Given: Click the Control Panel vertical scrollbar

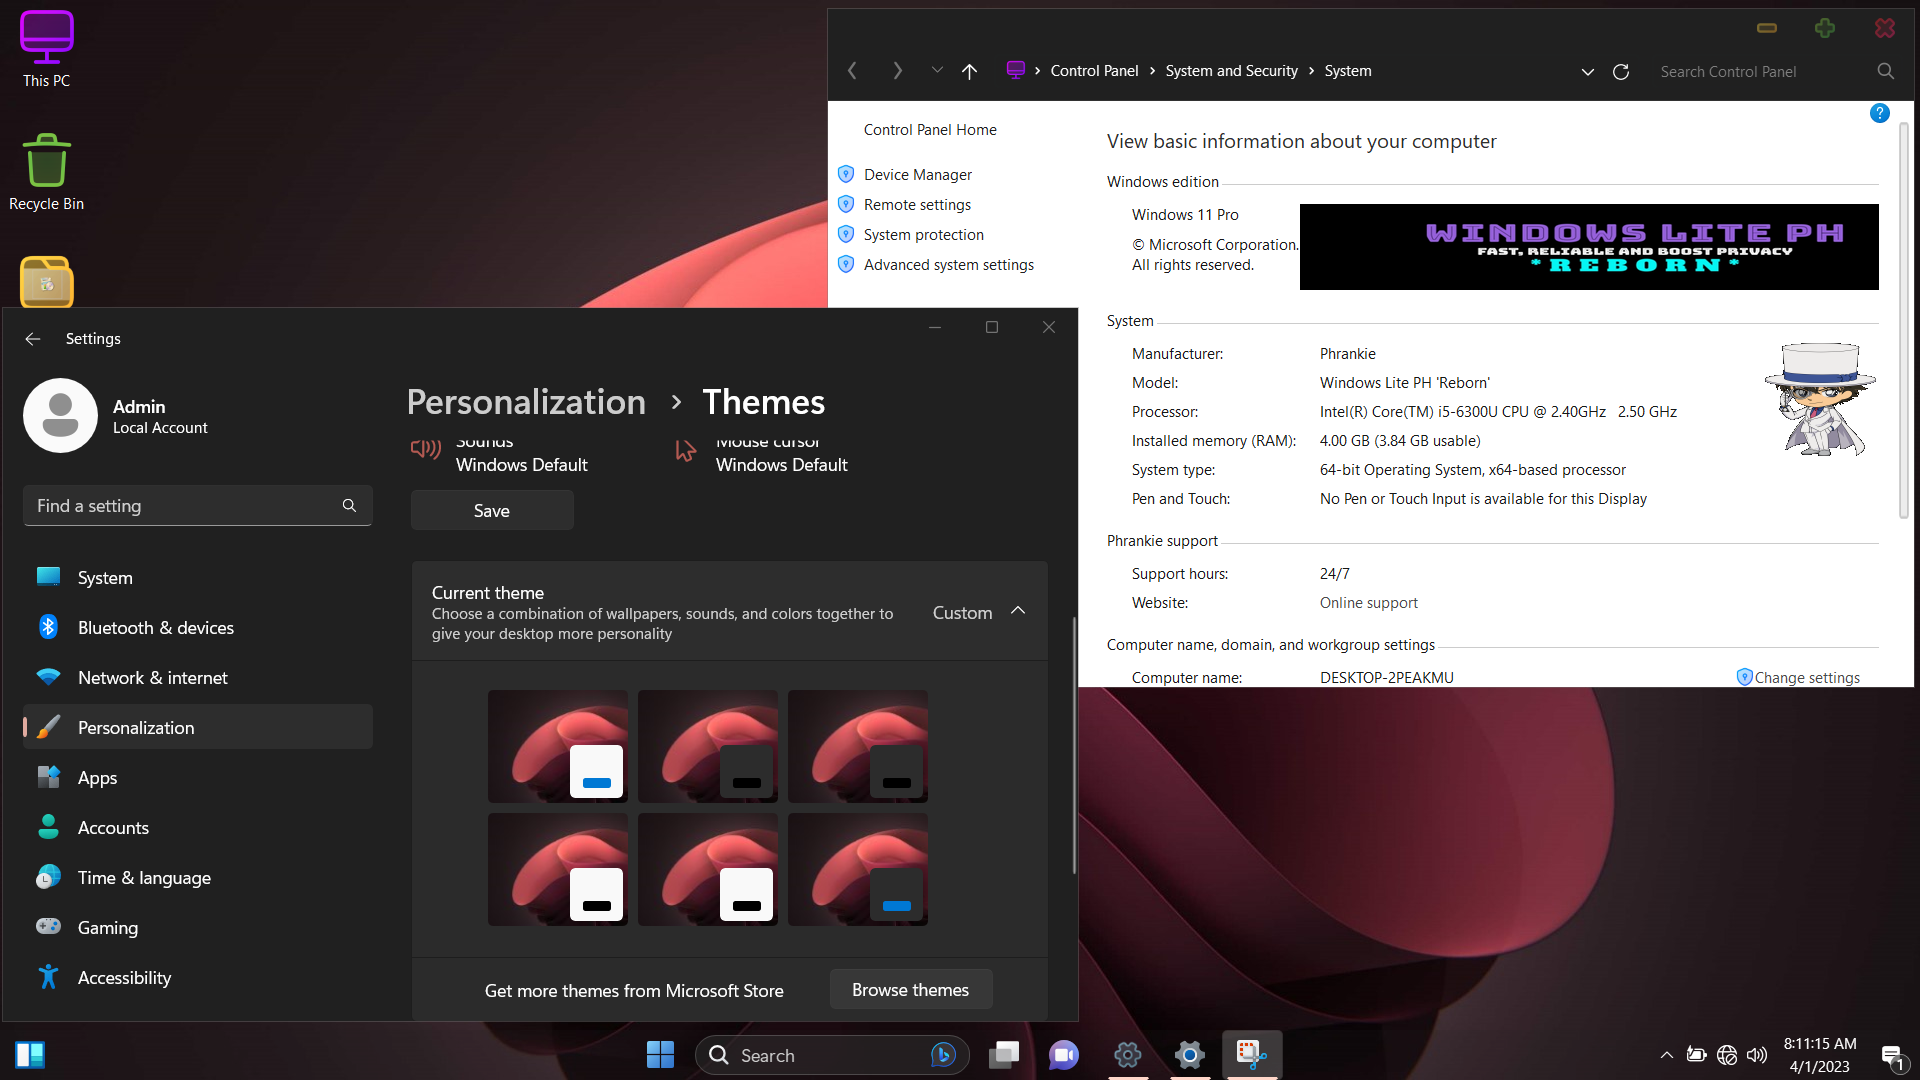Looking at the screenshot, I should pos(1903,320).
